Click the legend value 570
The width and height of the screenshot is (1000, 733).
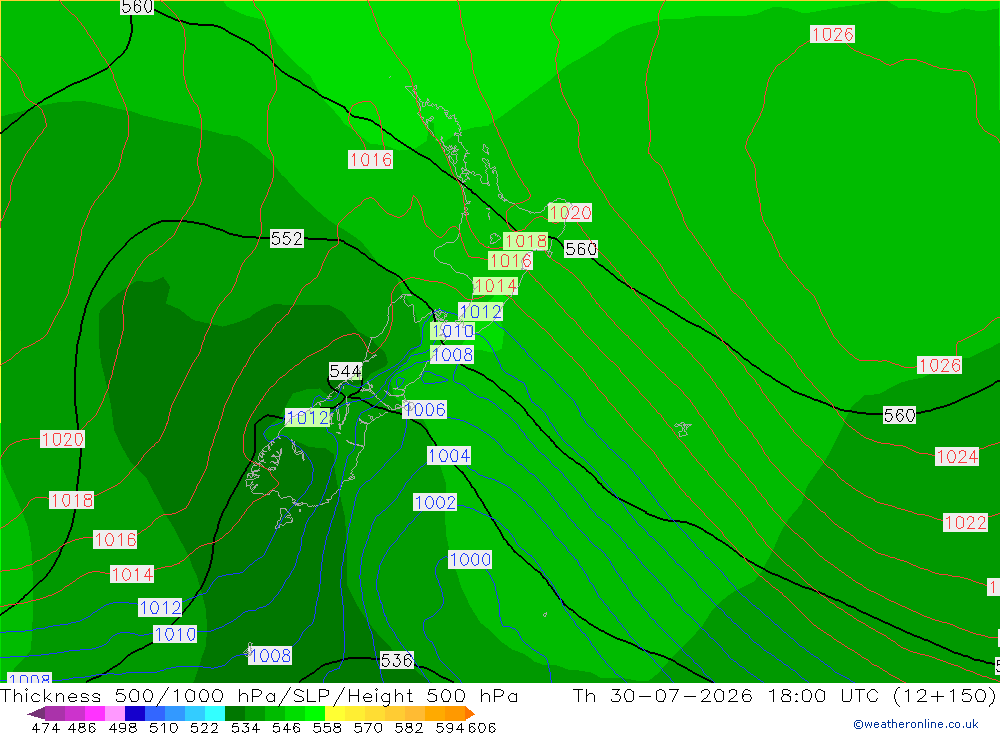pos(368,727)
